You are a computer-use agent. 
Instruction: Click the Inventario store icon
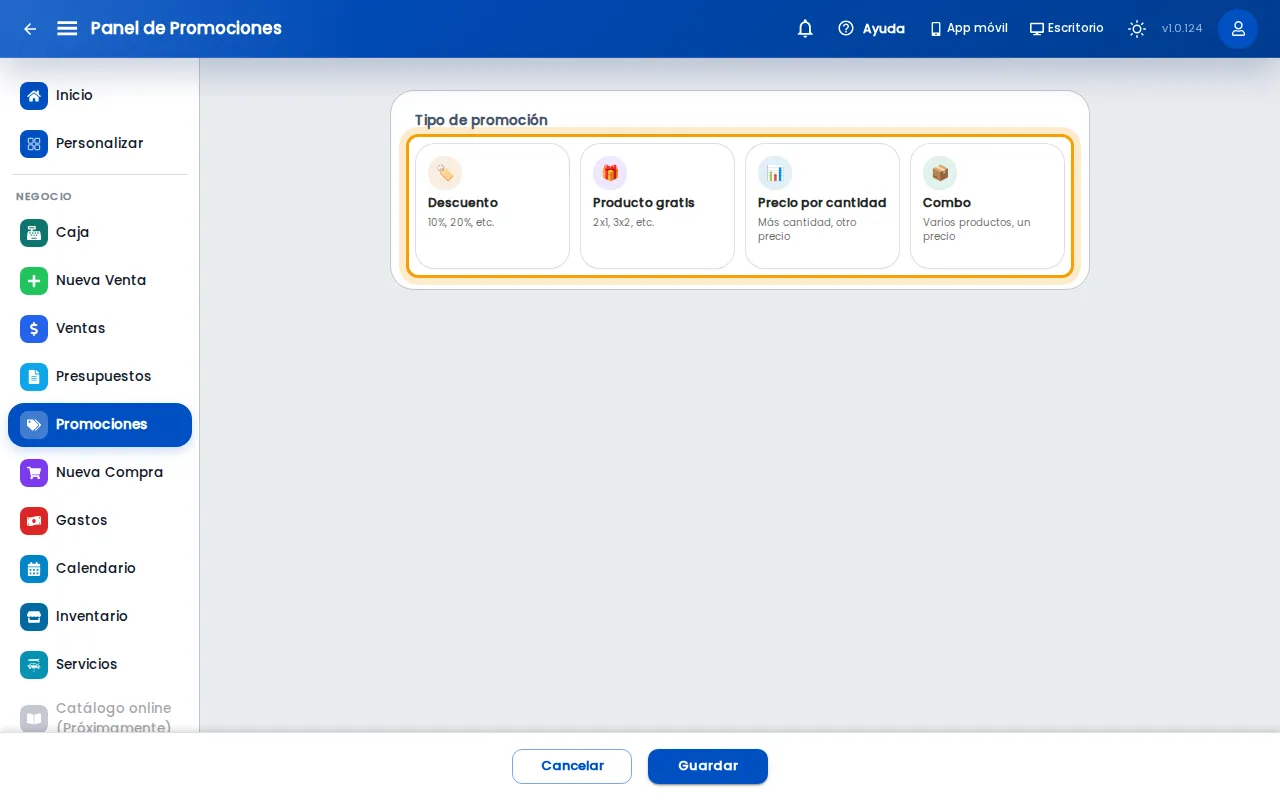click(x=34, y=617)
